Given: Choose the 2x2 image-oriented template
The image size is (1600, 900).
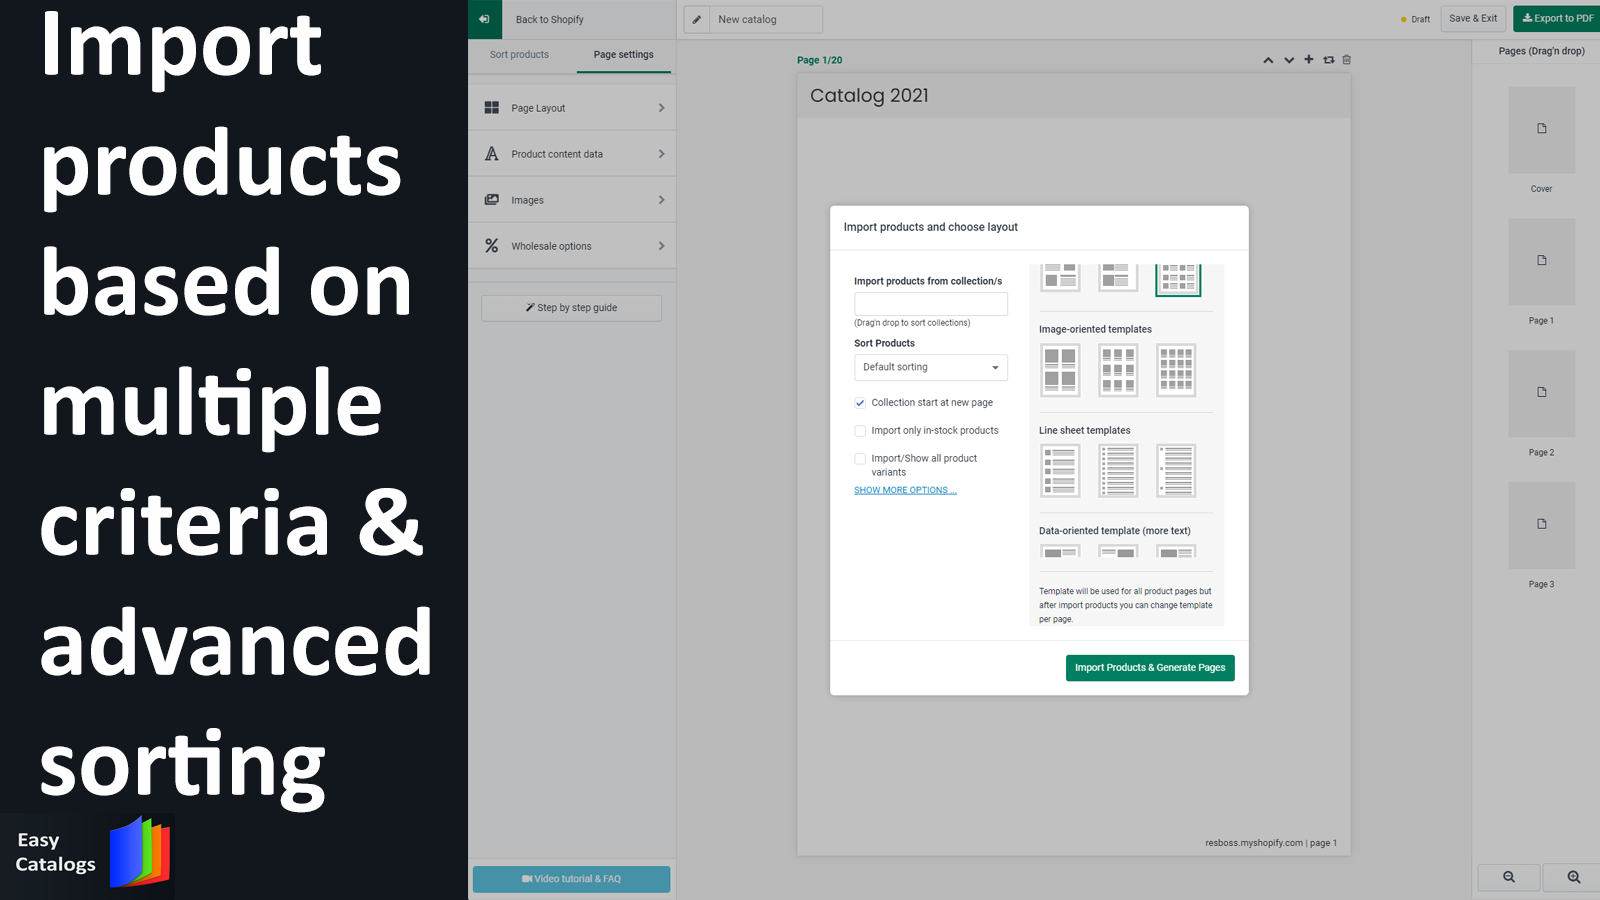Looking at the screenshot, I should [x=1060, y=370].
